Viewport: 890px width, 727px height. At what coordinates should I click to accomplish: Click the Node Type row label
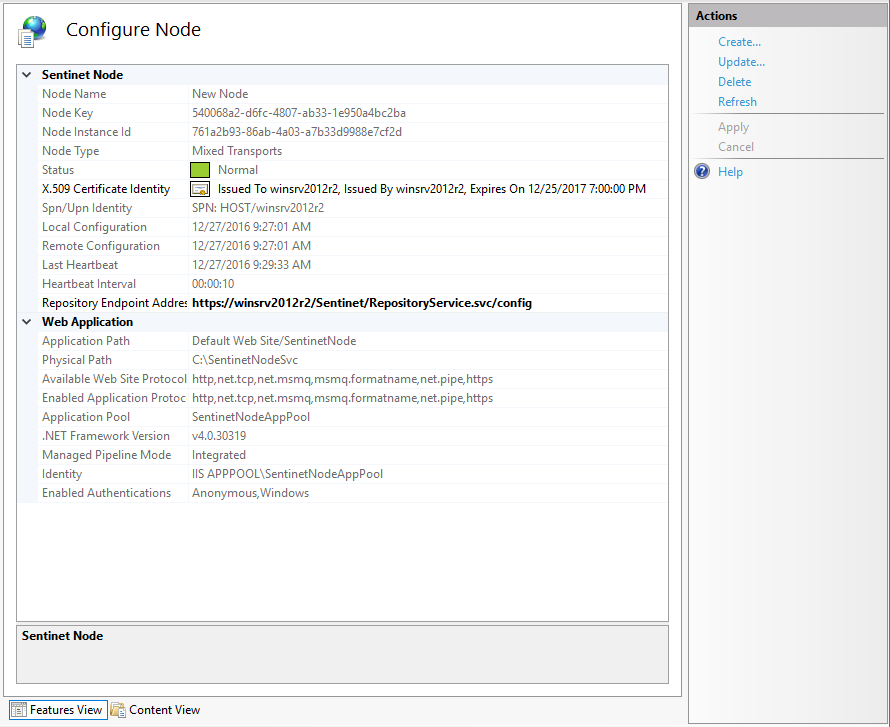click(x=70, y=151)
